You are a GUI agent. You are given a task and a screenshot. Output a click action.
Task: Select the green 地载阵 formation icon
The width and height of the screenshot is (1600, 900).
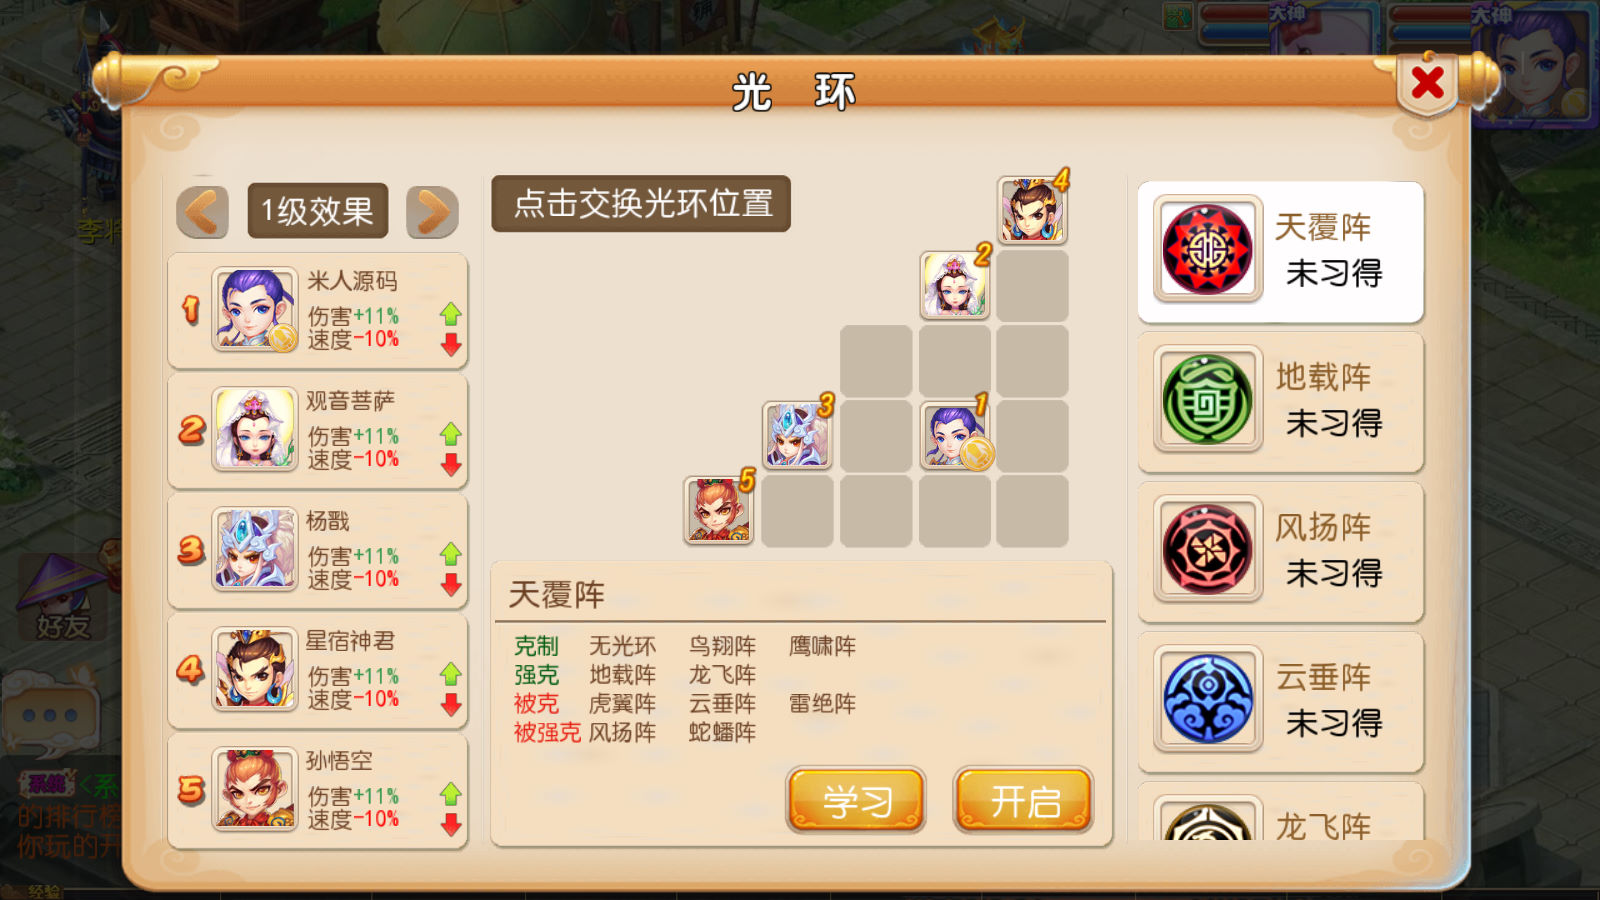click(x=1207, y=399)
